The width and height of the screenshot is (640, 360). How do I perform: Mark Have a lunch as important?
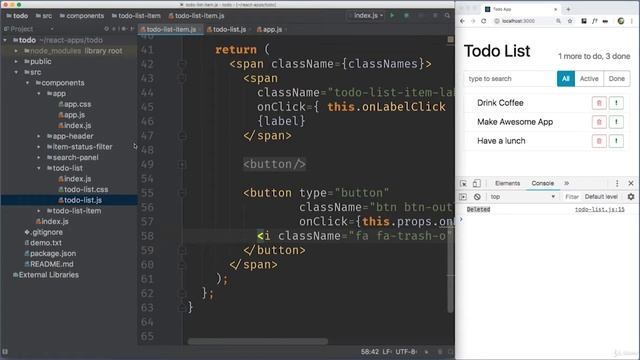coord(616,141)
